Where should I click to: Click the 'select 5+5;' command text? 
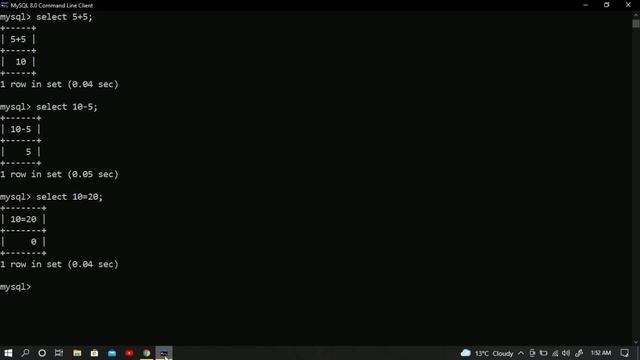point(64,17)
